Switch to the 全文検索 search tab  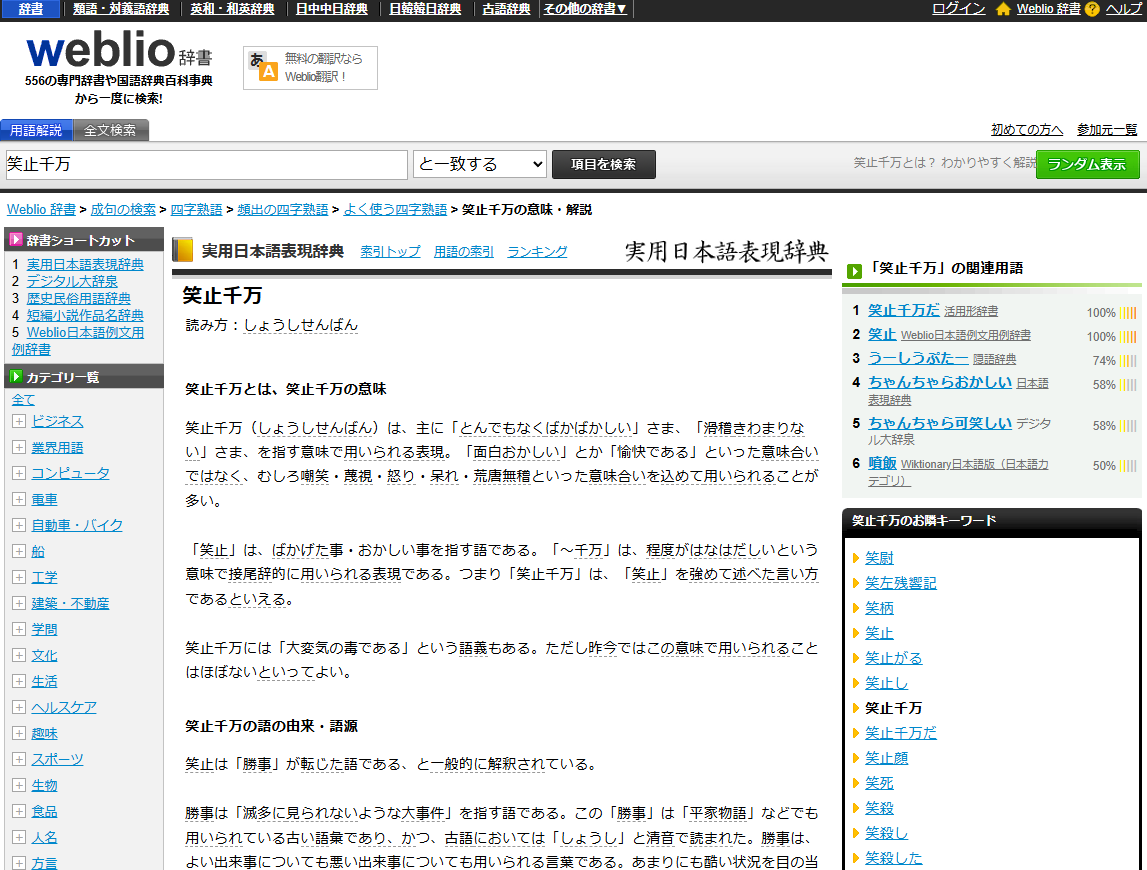tap(110, 130)
